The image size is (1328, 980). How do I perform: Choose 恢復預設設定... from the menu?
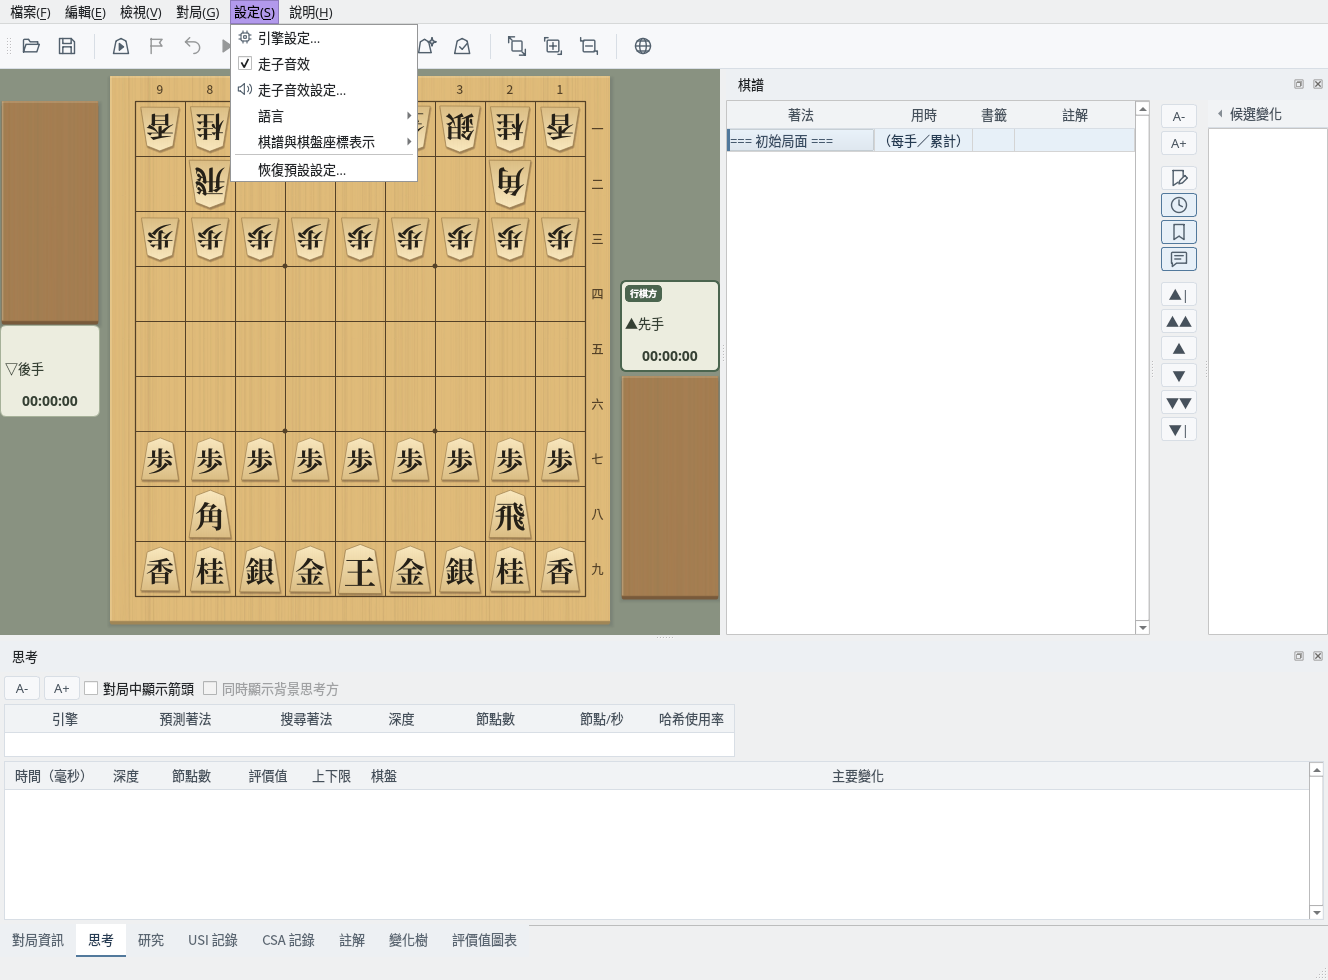(324, 170)
